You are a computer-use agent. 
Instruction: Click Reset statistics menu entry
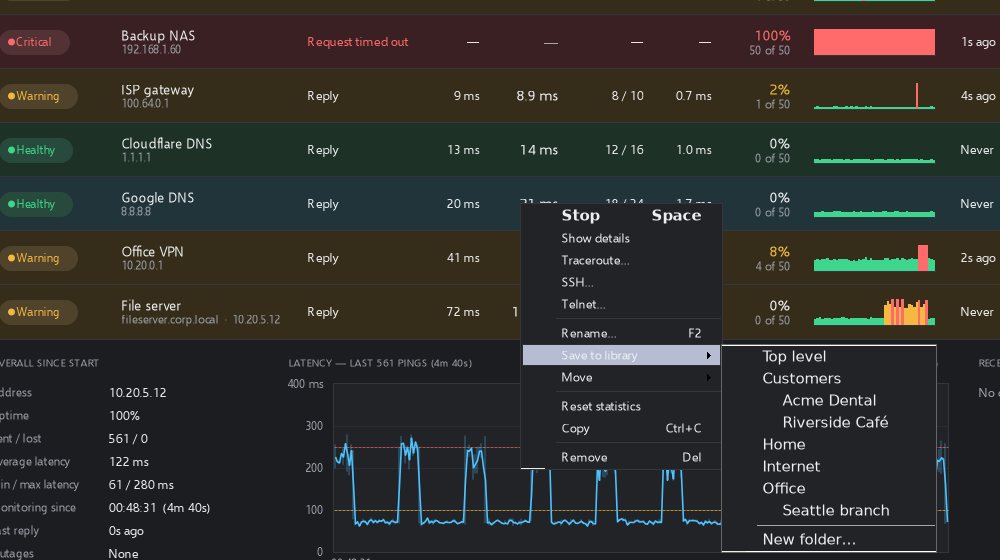(622, 406)
